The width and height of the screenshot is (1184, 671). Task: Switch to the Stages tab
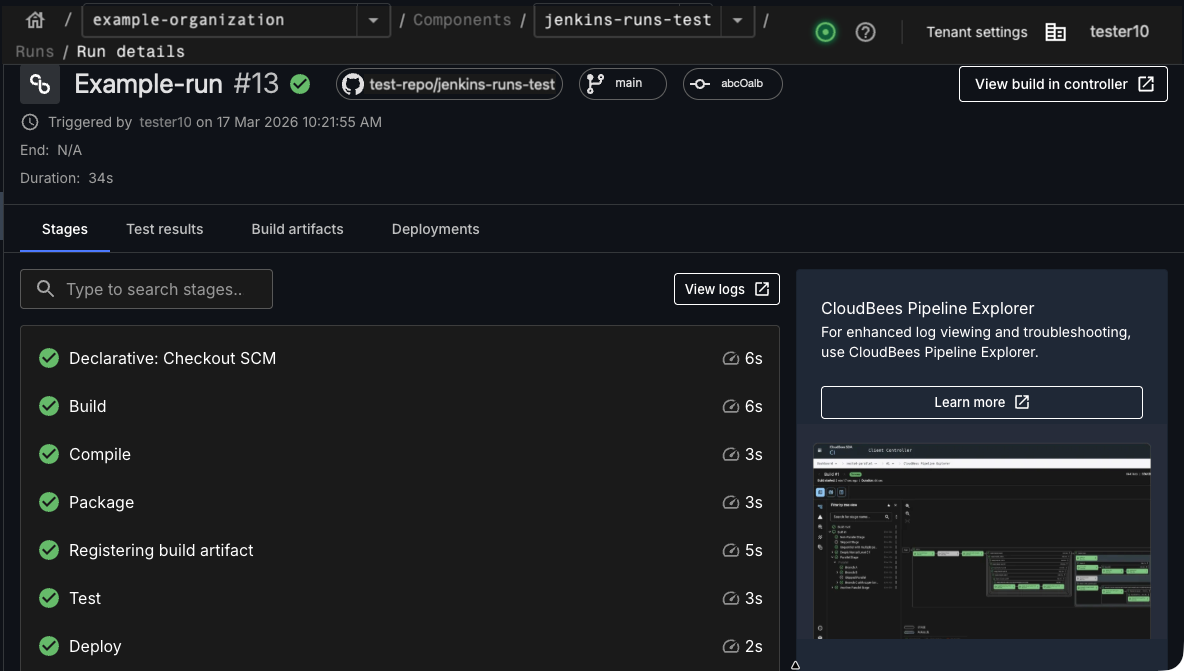[x=64, y=229]
